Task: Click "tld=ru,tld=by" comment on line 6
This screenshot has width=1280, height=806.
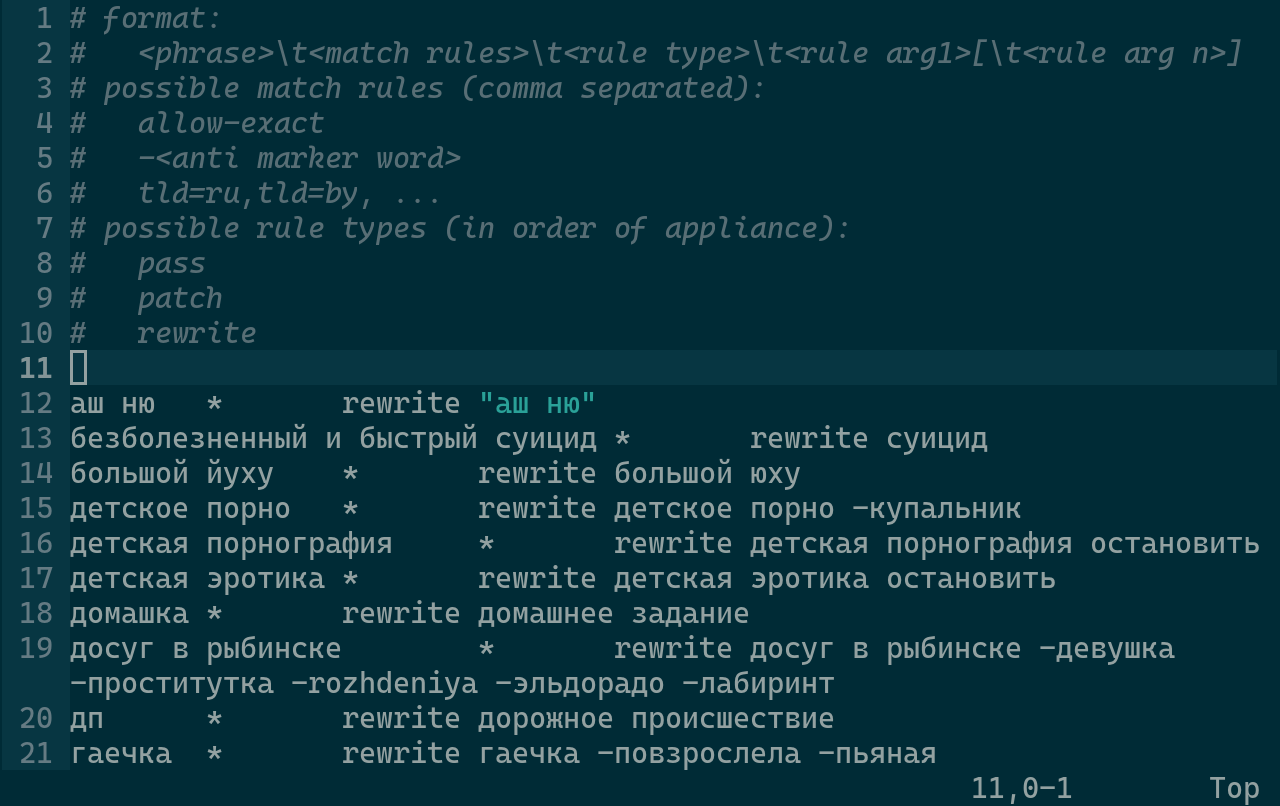Action: (x=247, y=193)
